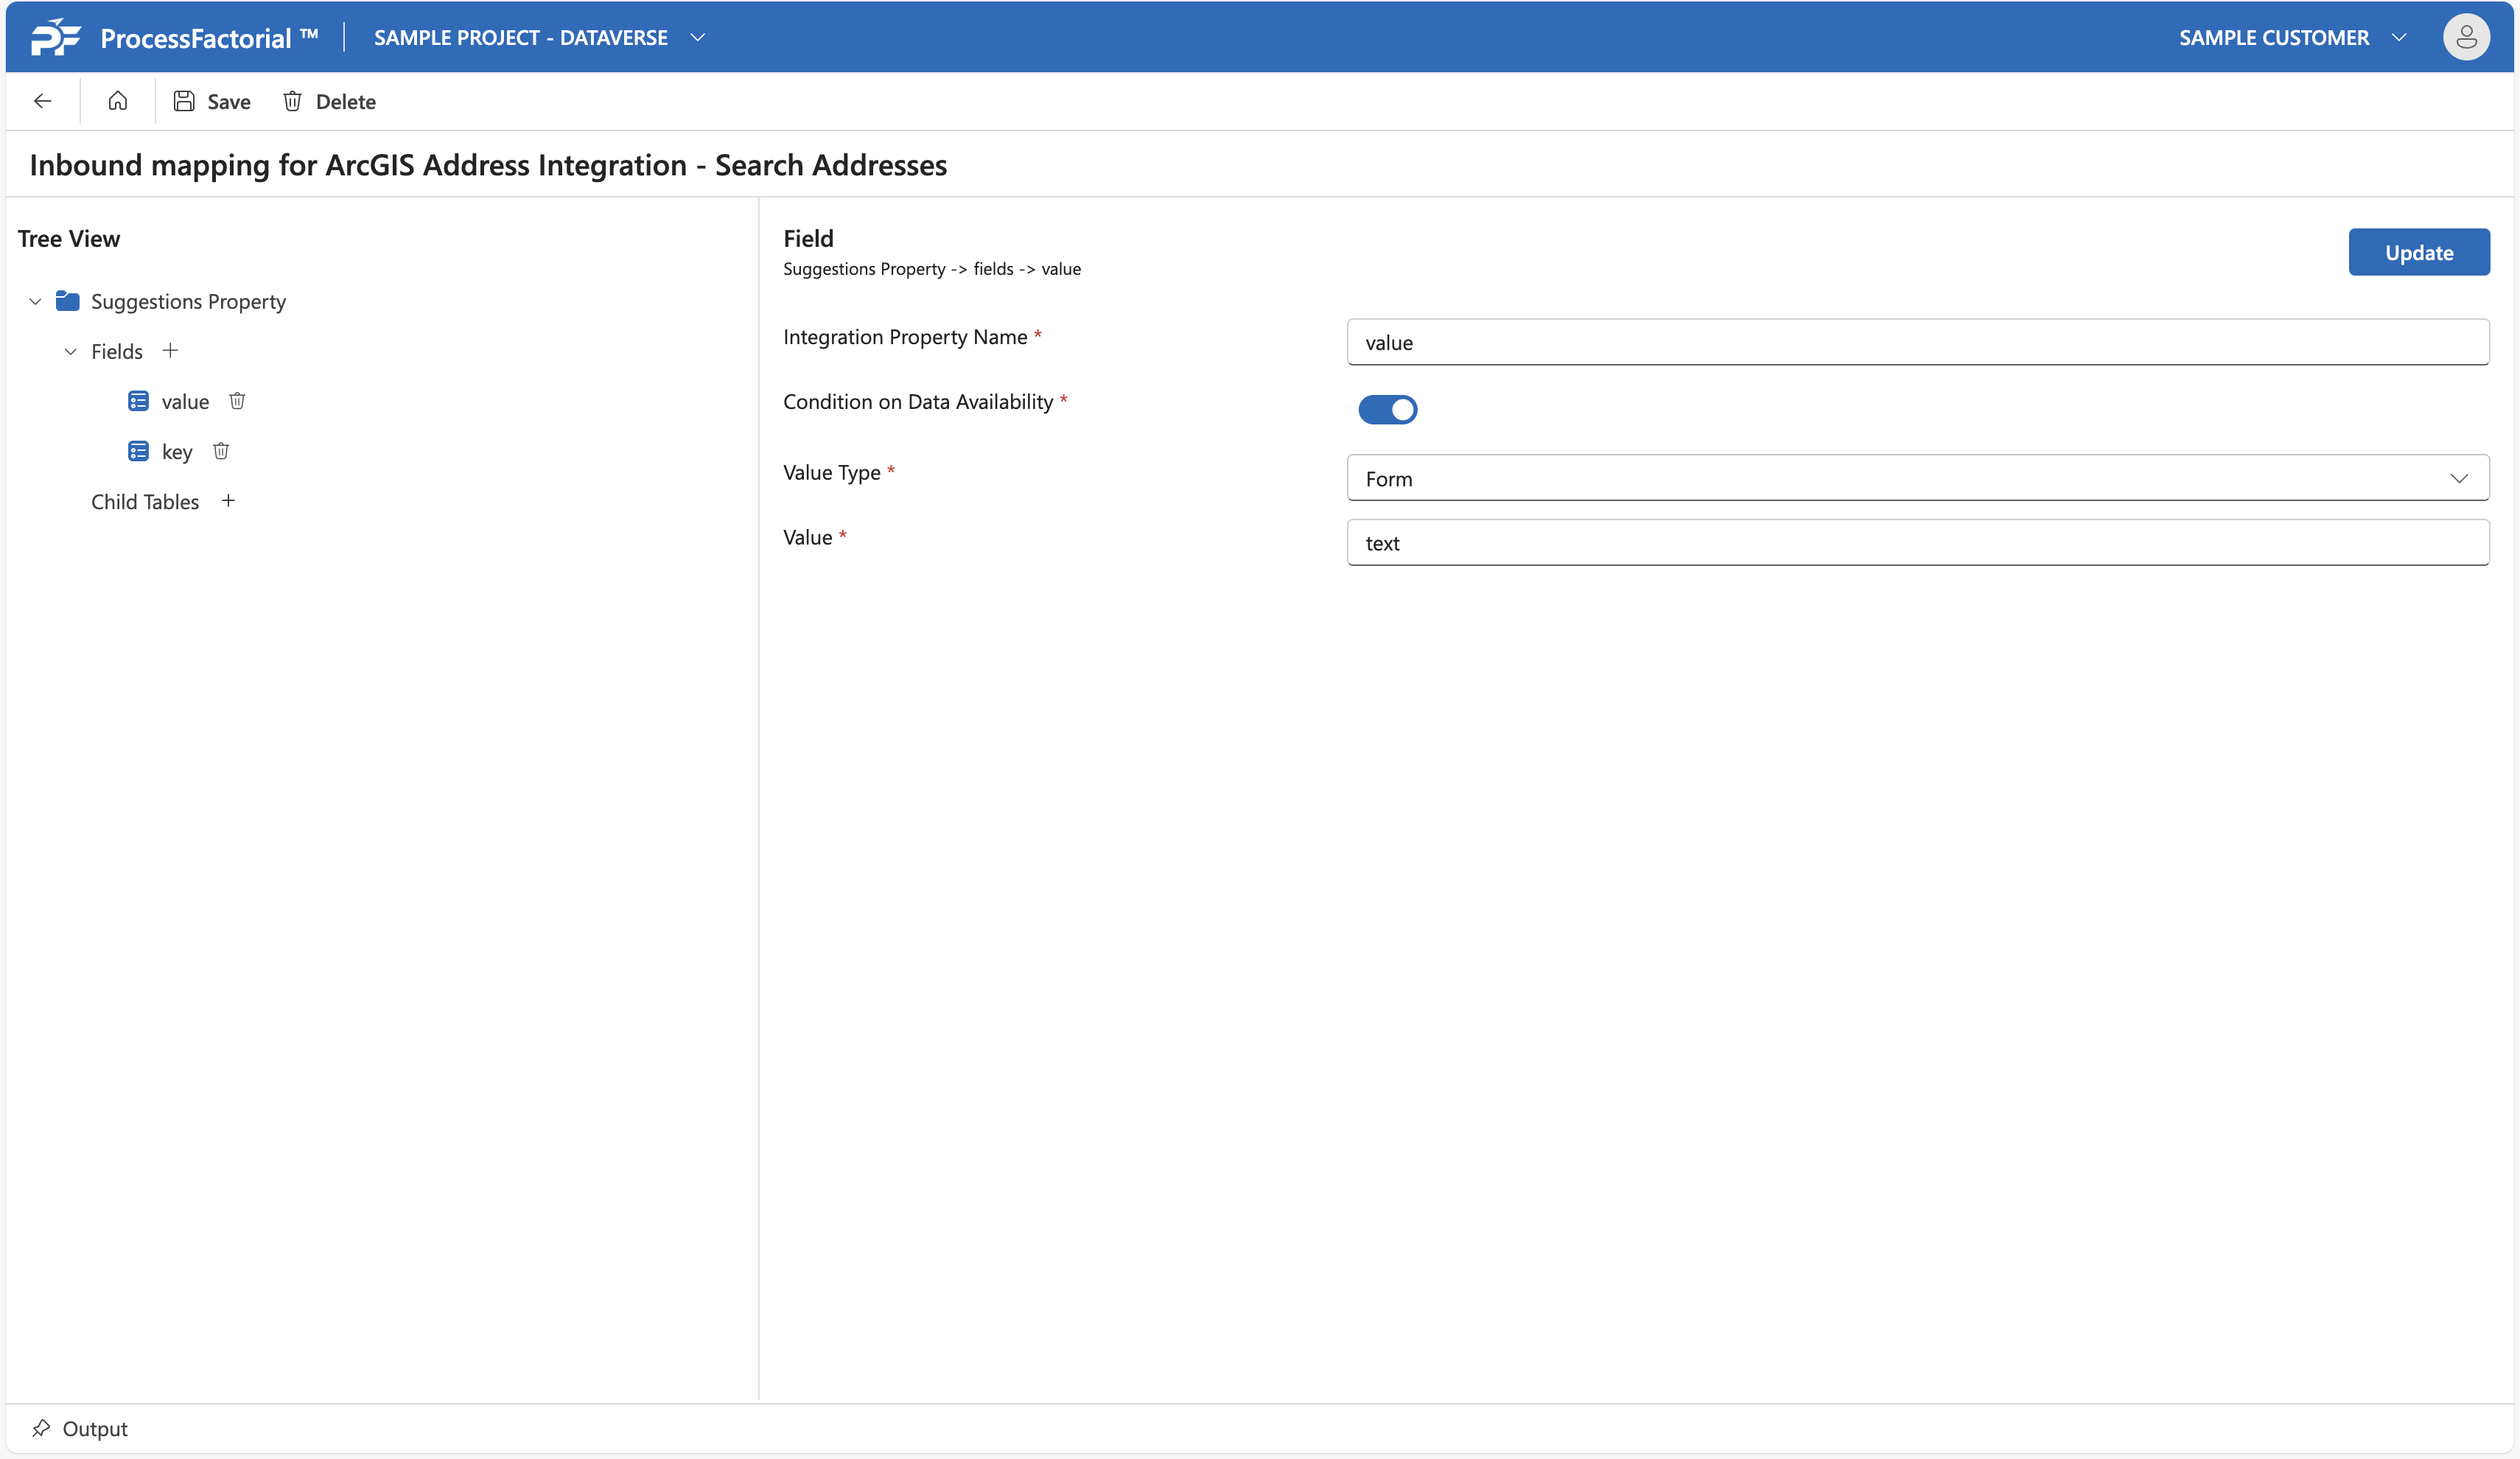The height and width of the screenshot is (1459, 2520).
Task: Open the Sample Customer menu
Action: [2292, 37]
